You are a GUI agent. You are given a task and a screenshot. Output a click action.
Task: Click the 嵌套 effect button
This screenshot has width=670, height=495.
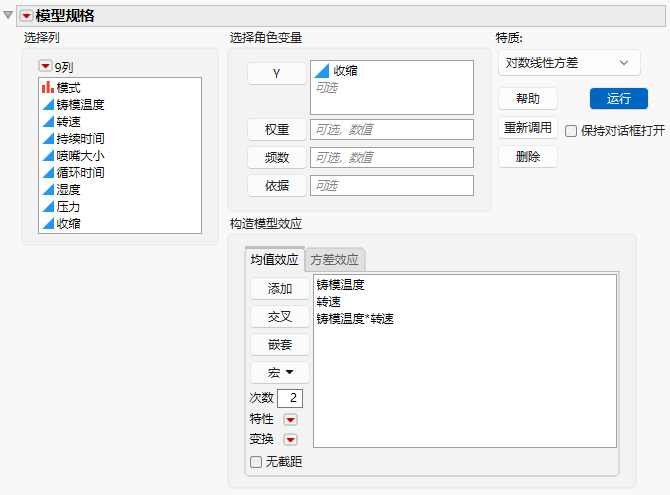click(280, 345)
